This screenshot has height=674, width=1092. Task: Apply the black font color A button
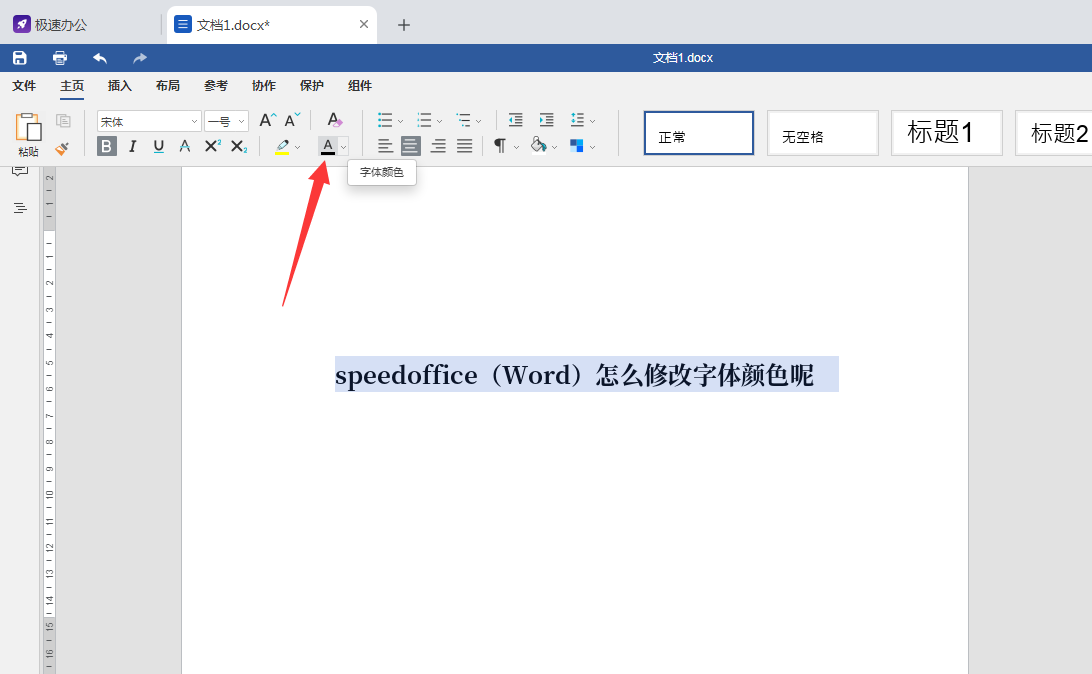pos(327,146)
